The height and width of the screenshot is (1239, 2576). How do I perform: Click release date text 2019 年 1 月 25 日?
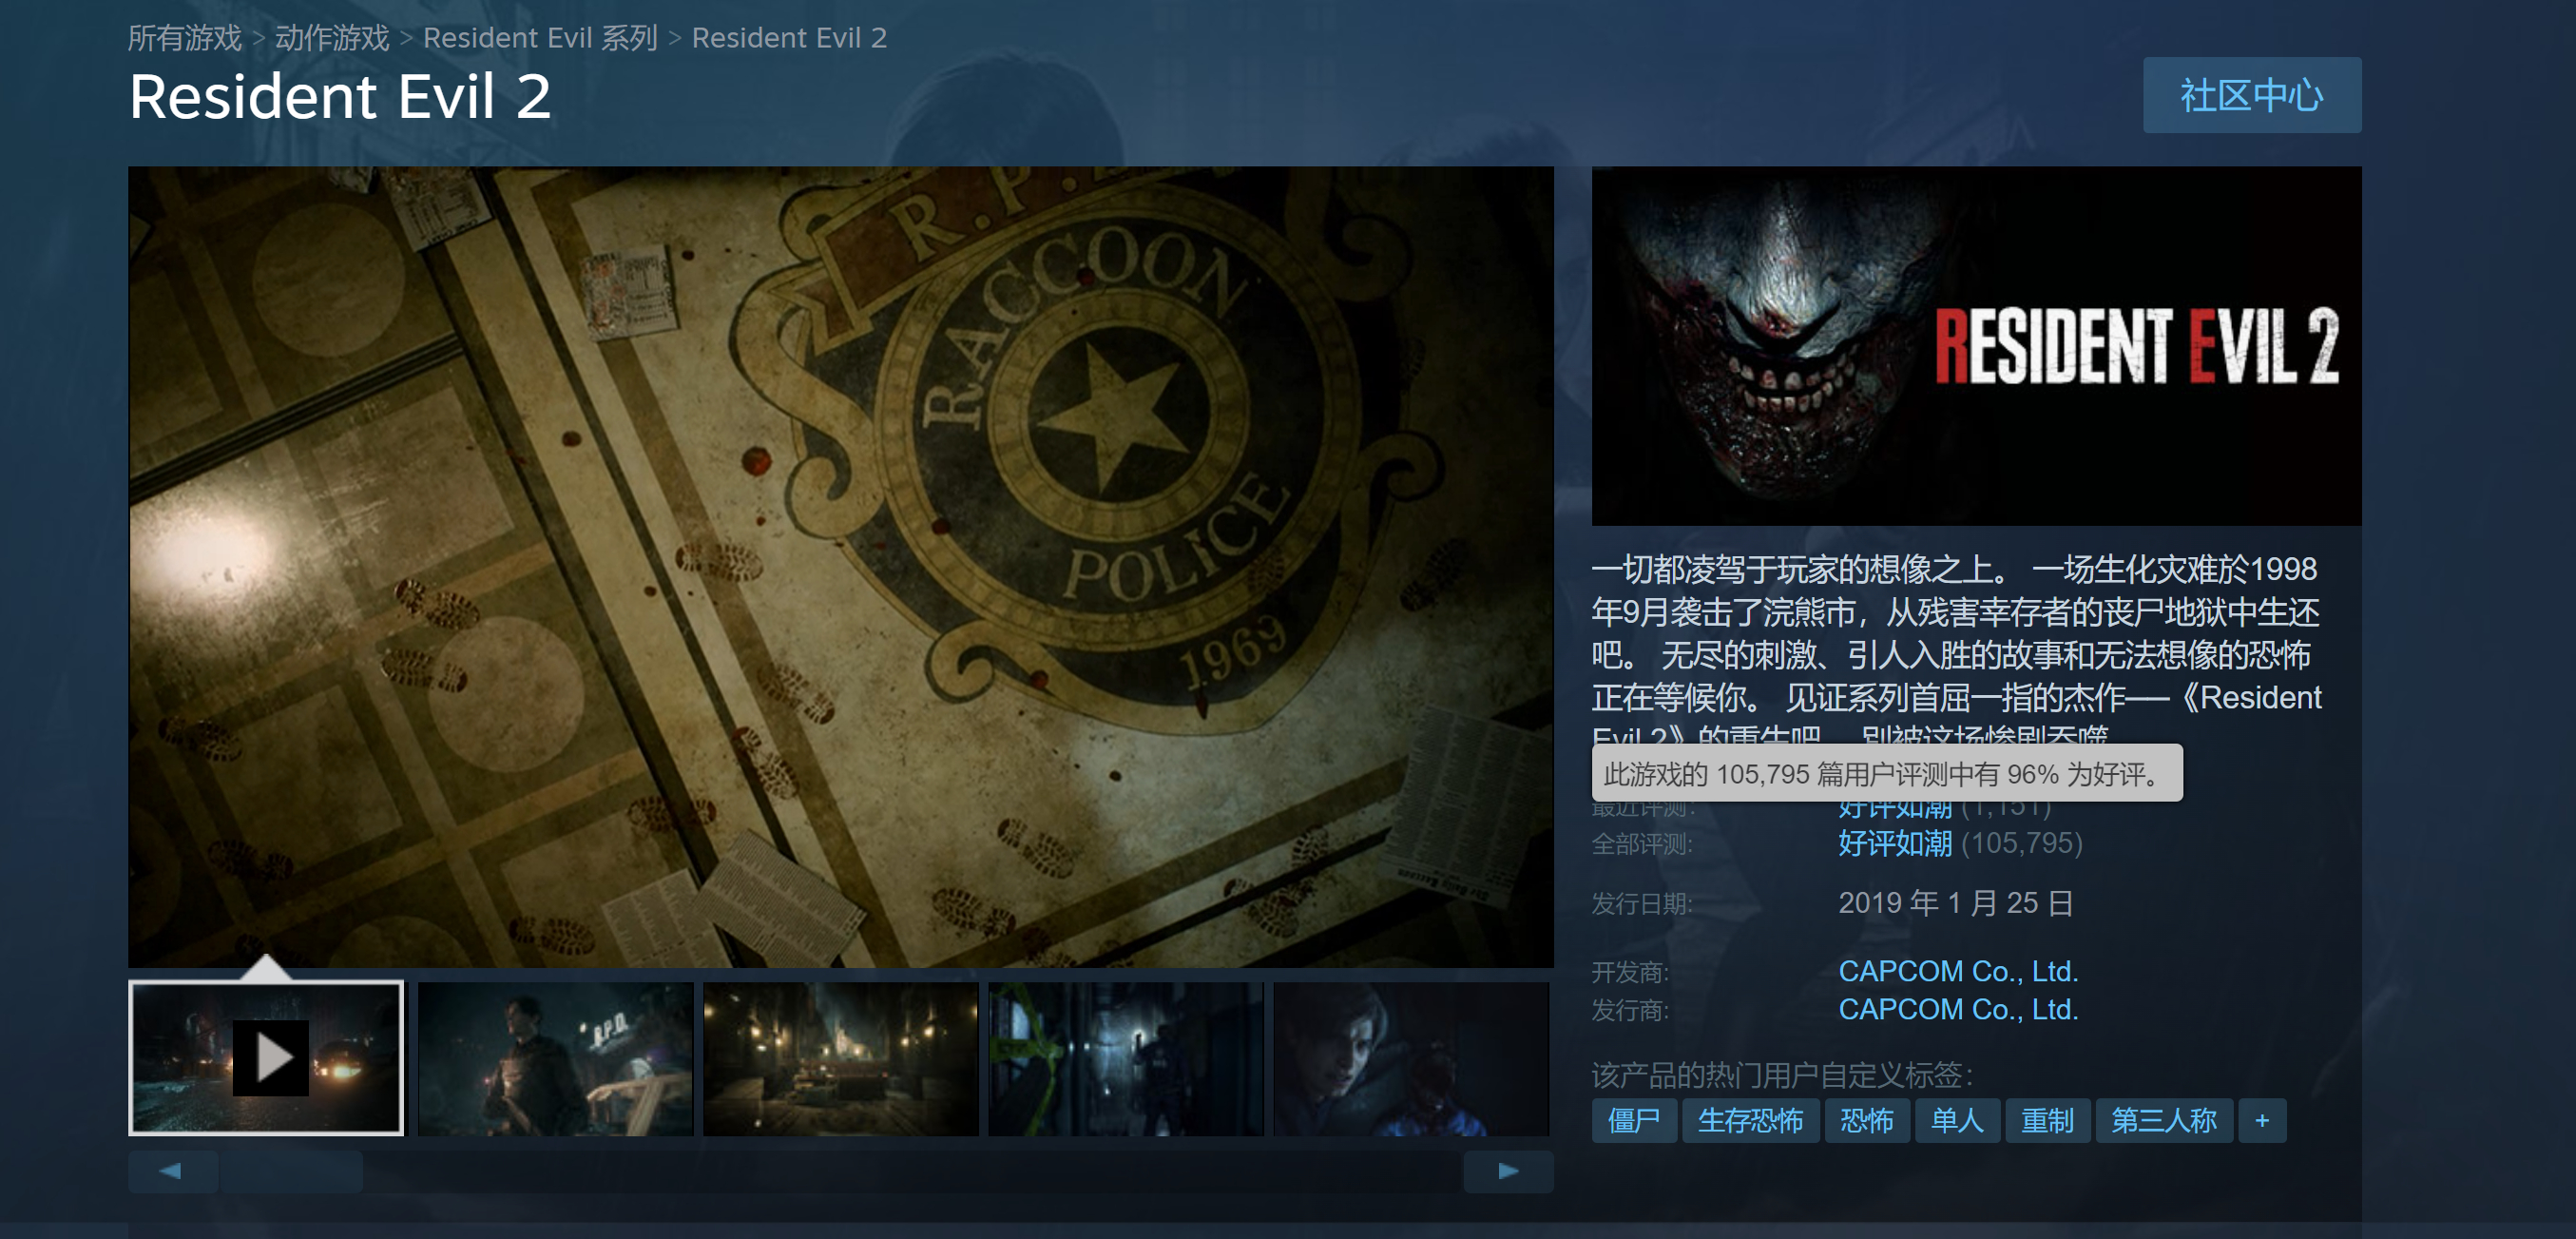pyautogui.click(x=1955, y=903)
